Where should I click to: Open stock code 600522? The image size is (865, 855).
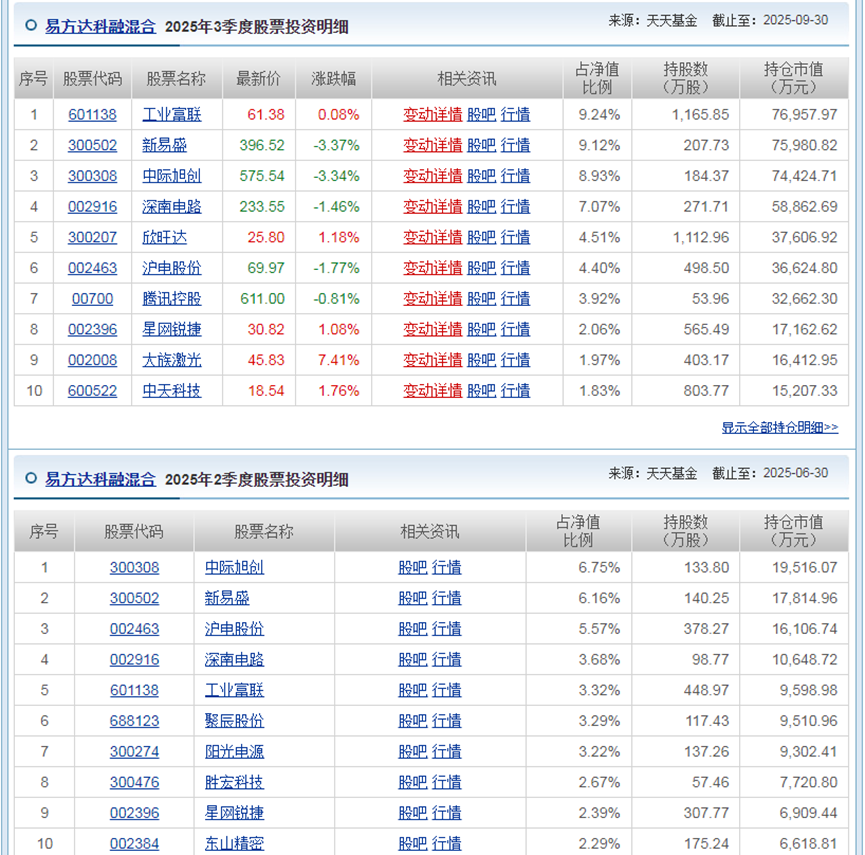pyautogui.click(x=92, y=391)
